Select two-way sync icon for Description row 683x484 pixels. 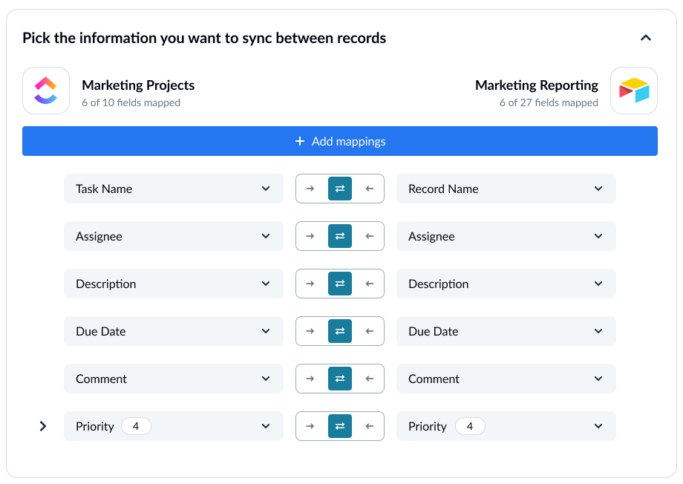(340, 284)
